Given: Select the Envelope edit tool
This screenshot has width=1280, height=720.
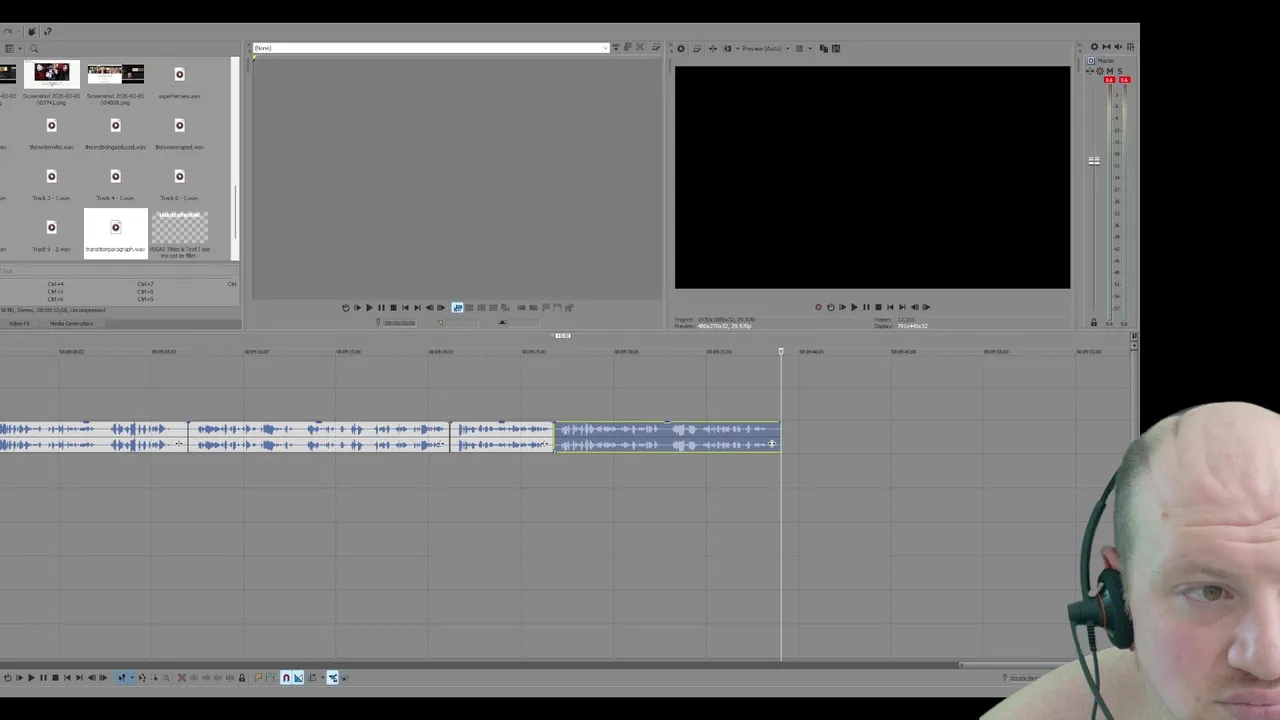Looking at the screenshot, I should coord(142,678).
